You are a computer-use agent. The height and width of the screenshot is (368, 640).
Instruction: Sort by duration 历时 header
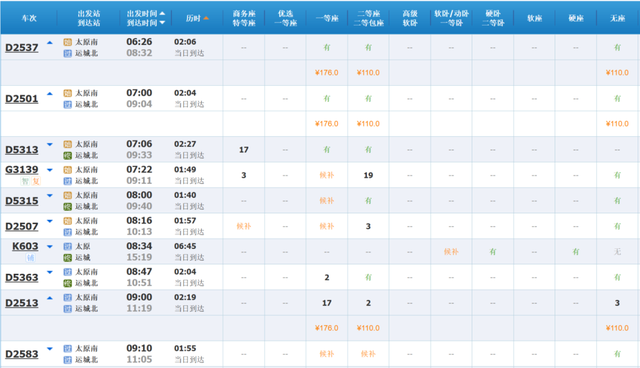tap(197, 18)
